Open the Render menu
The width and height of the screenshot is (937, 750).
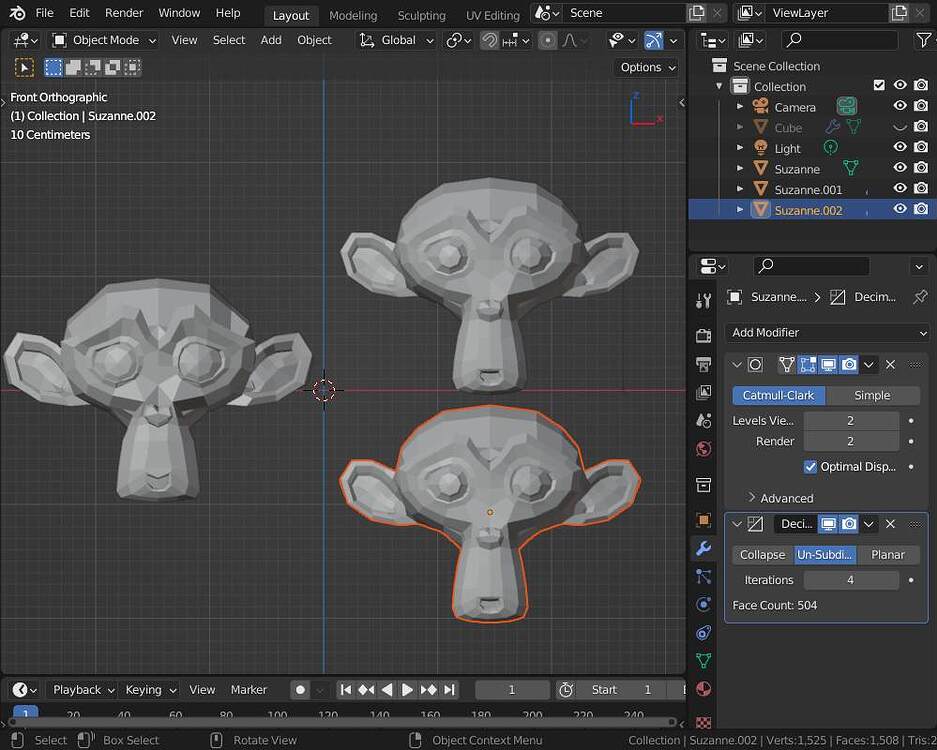point(124,13)
